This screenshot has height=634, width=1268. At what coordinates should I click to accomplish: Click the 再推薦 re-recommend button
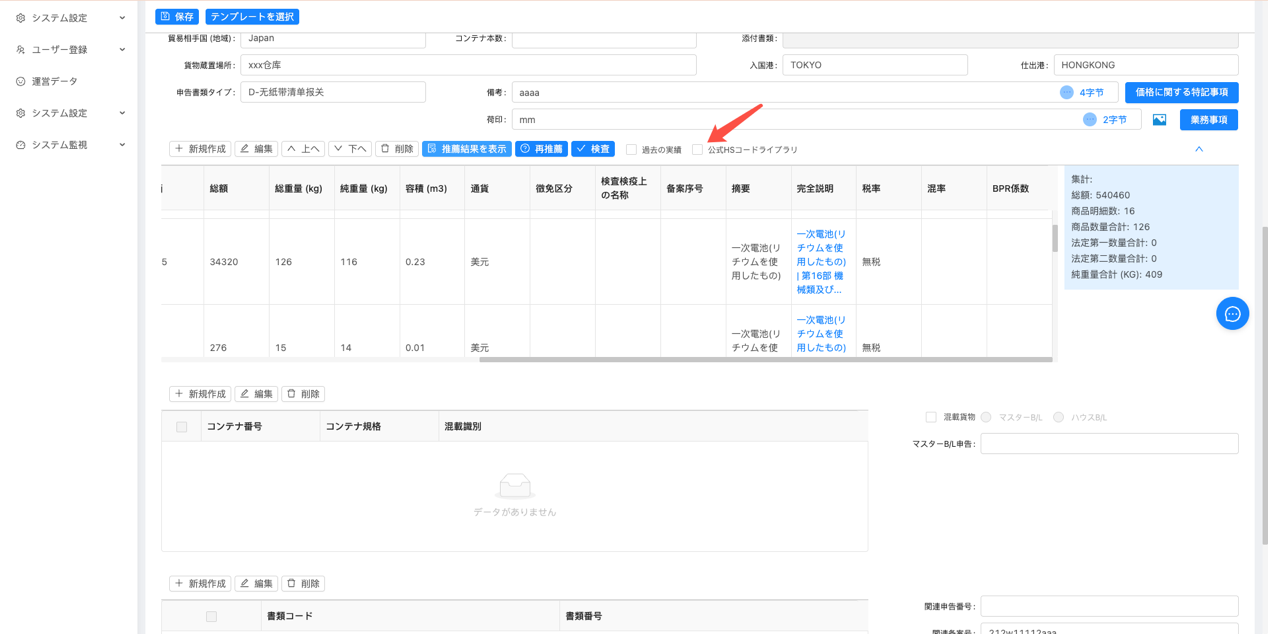542,149
